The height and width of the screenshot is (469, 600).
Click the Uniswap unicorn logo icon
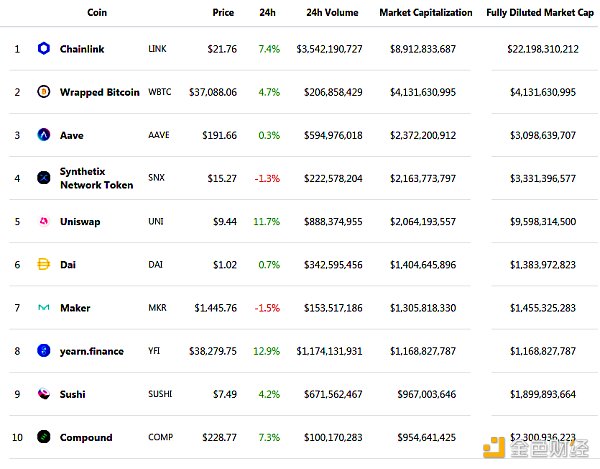pos(43,221)
